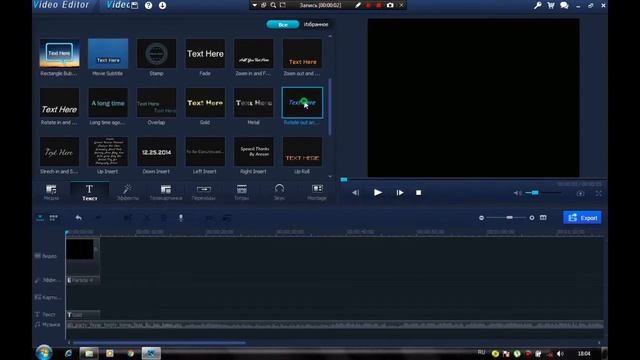Click the timeline horizontal scrollbar

point(159,343)
